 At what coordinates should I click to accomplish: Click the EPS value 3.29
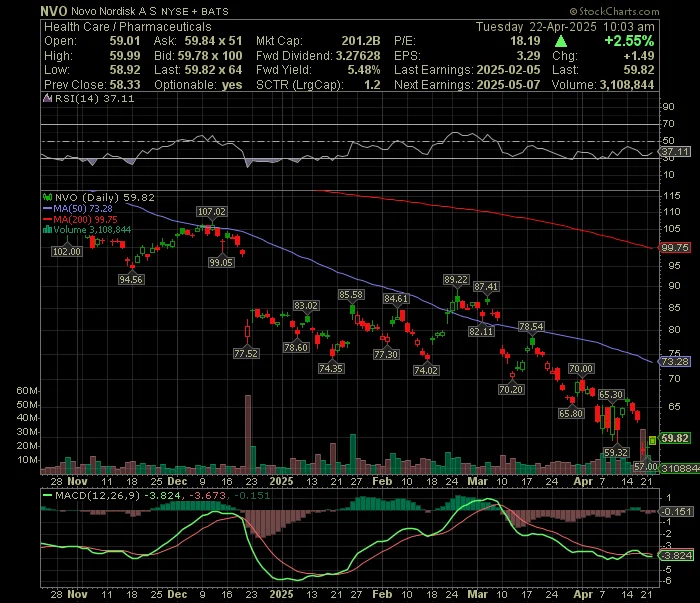[x=528, y=56]
